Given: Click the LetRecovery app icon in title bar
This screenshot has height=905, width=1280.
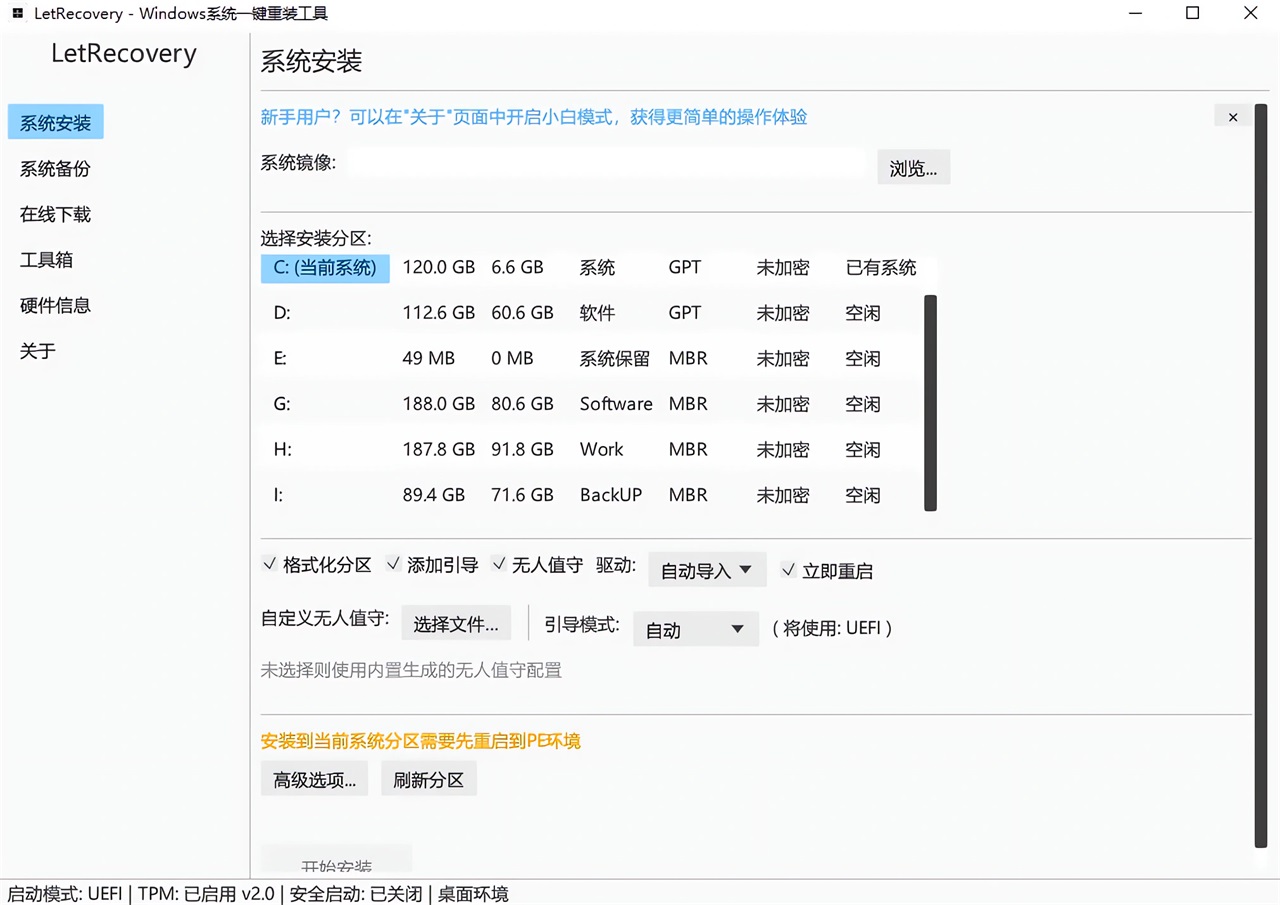Looking at the screenshot, I should (17, 14).
